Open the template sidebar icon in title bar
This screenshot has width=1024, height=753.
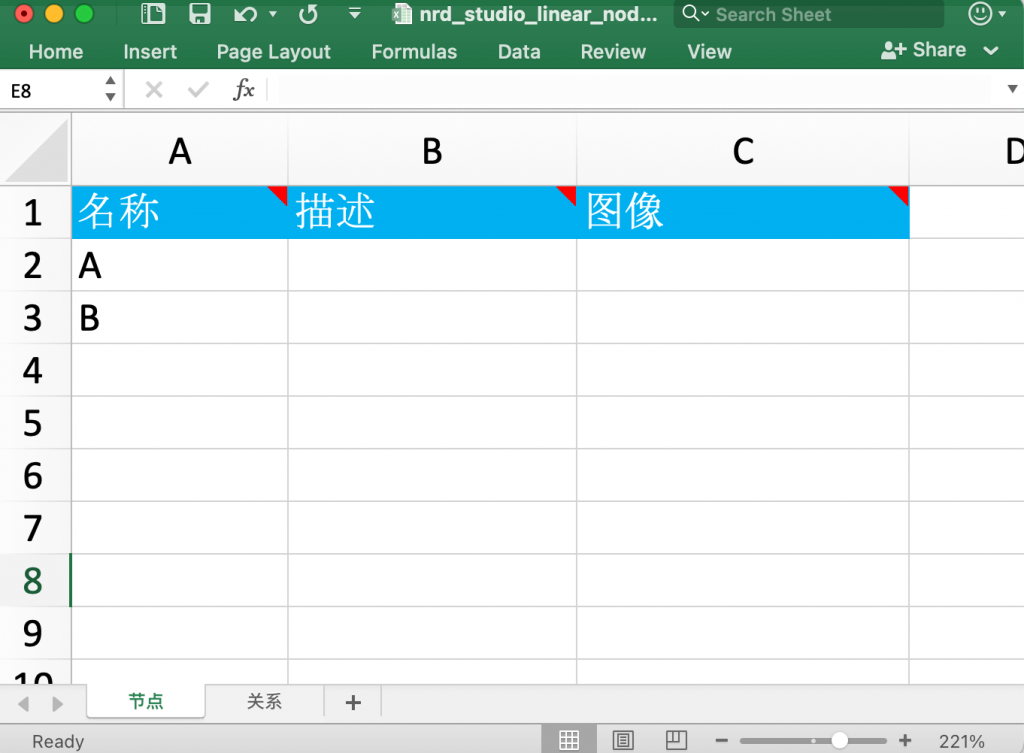pos(153,14)
